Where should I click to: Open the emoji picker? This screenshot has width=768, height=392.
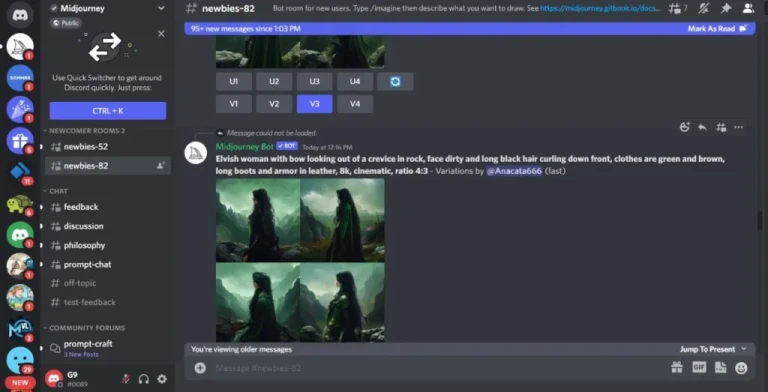click(x=741, y=368)
